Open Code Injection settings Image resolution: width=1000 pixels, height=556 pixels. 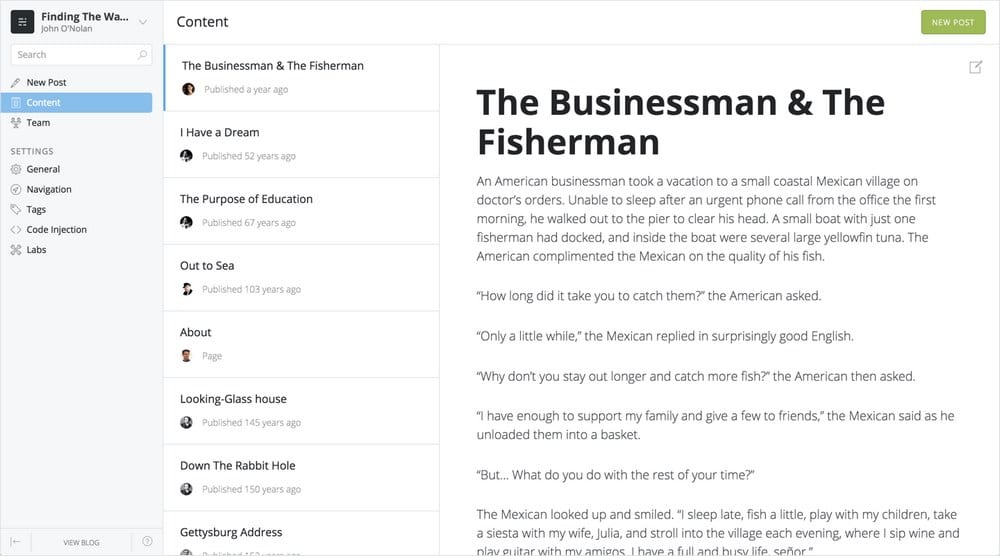click(56, 230)
